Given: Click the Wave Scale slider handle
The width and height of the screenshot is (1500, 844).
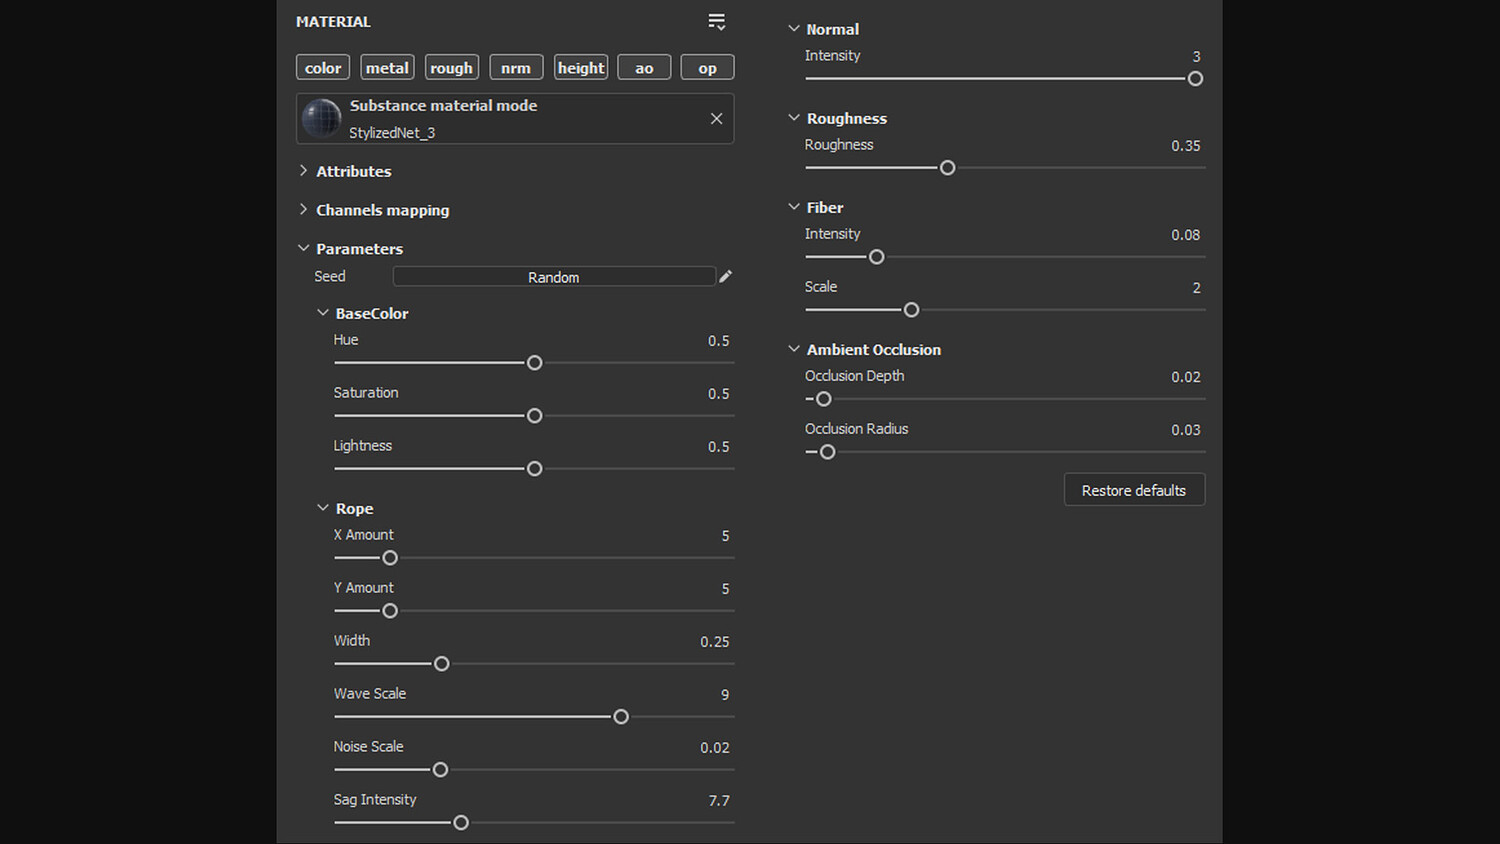Looking at the screenshot, I should coord(621,717).
